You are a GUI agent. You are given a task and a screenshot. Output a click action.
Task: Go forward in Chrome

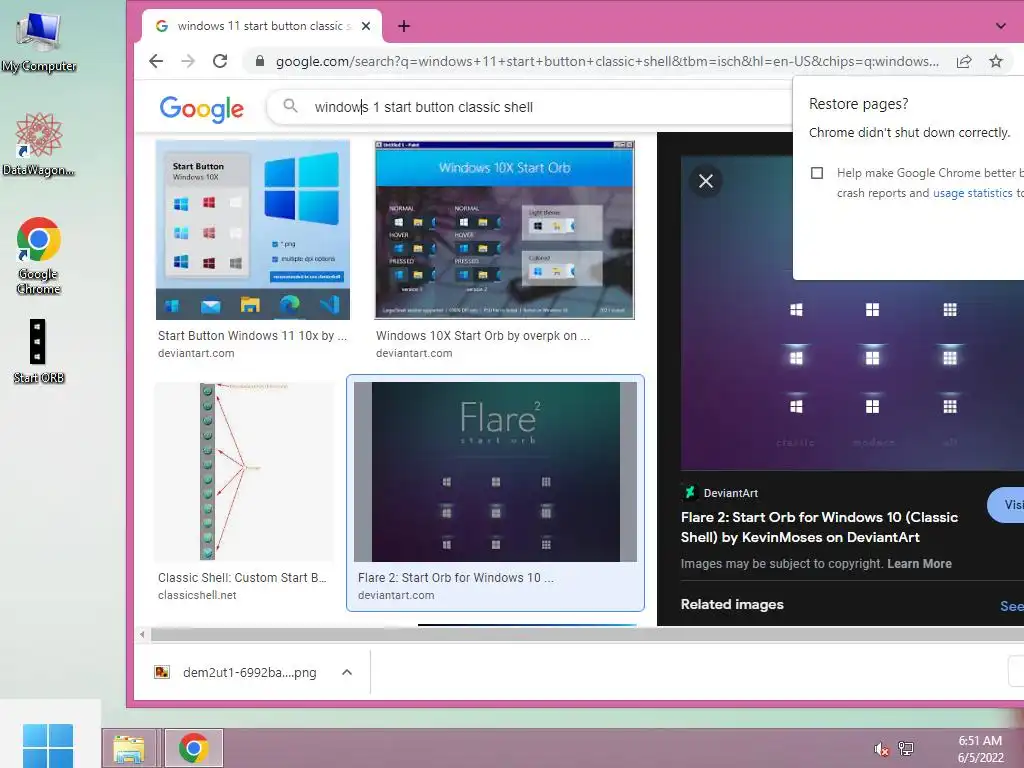[x=188, y=61]
